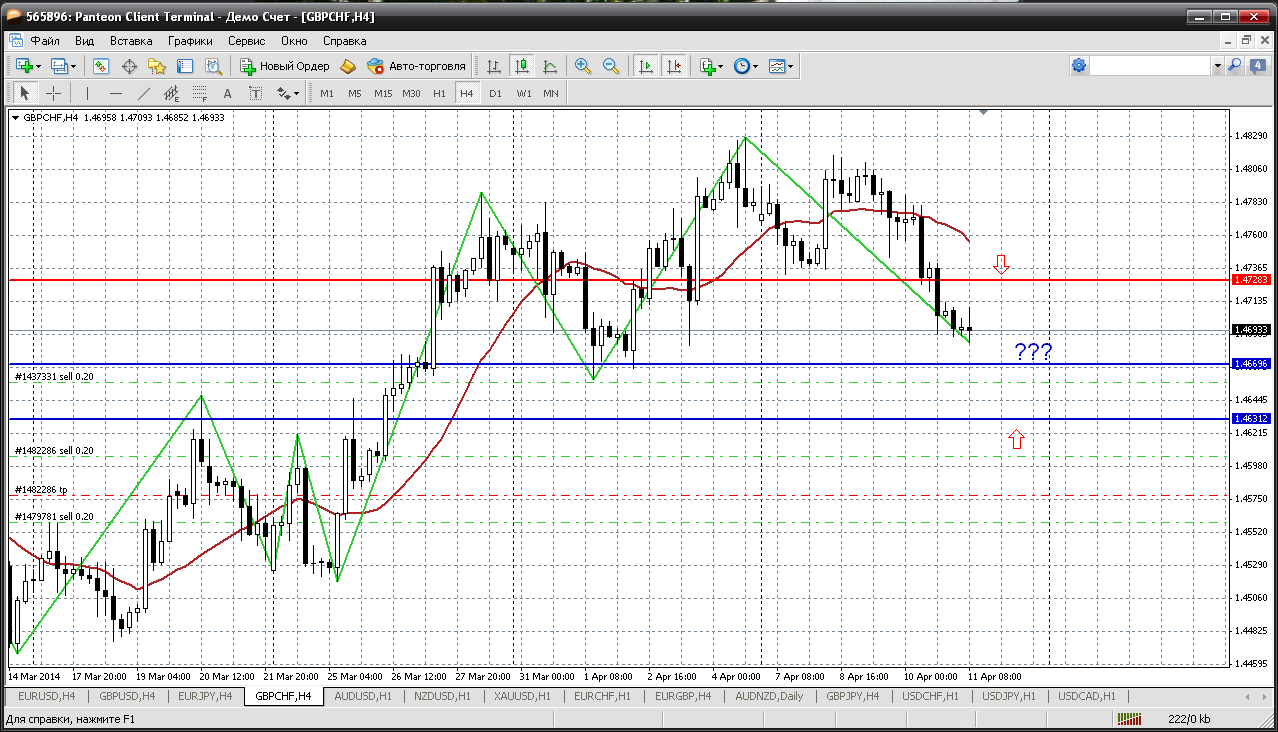Click the application icon beside Файл menu
The width and height of the screenshot is (1278, 732).
(16, 41)
